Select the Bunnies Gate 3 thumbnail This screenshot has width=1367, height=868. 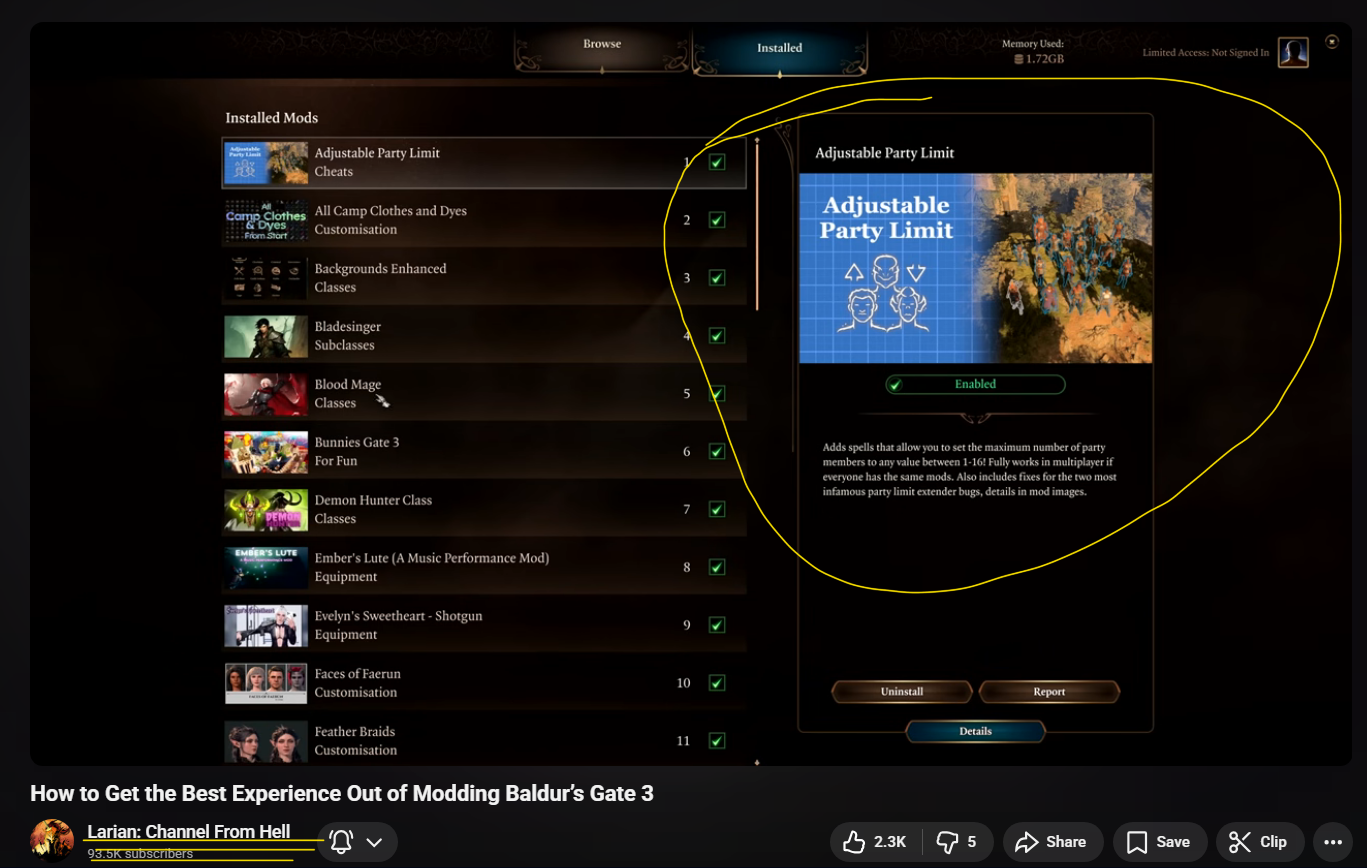click(x=266, y=453)
